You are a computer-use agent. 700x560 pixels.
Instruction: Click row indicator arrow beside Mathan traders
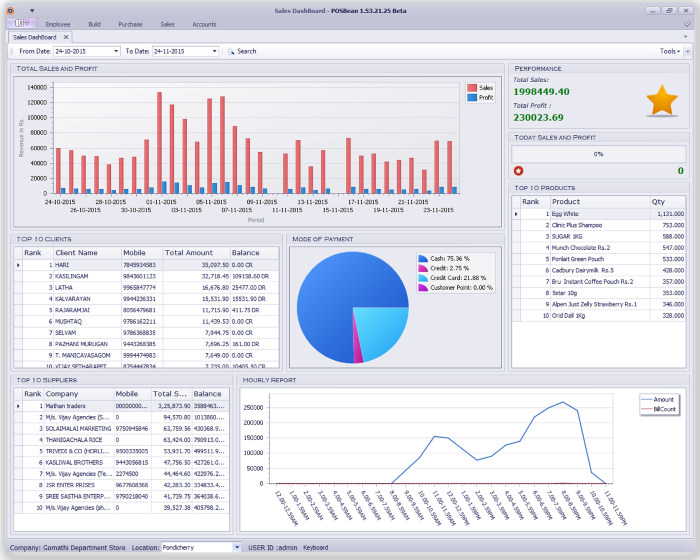[18, 406]
